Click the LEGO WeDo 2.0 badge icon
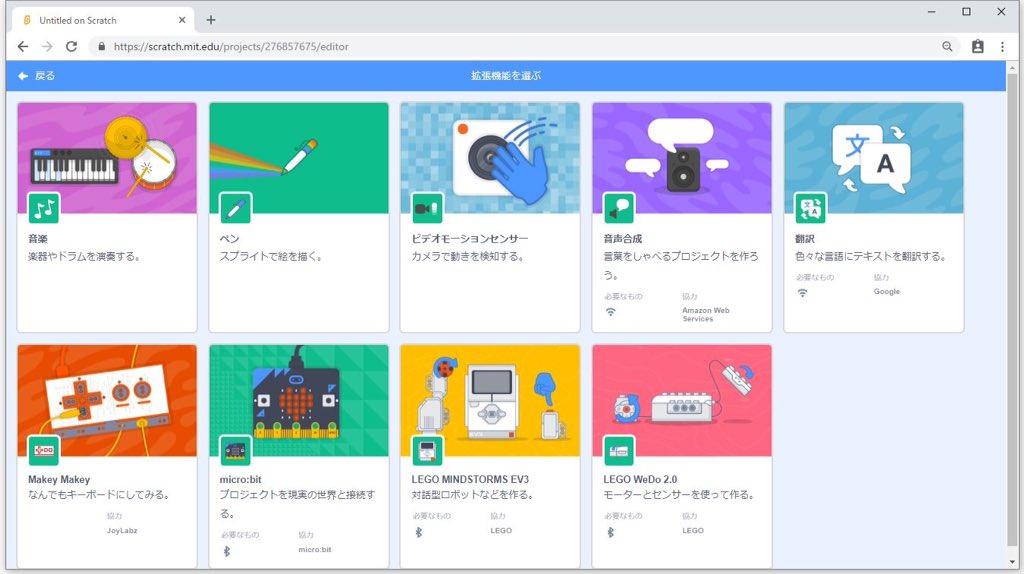The height and width of the screenshot is (574, 1024). pyautogui.click(x=618, y=451)
